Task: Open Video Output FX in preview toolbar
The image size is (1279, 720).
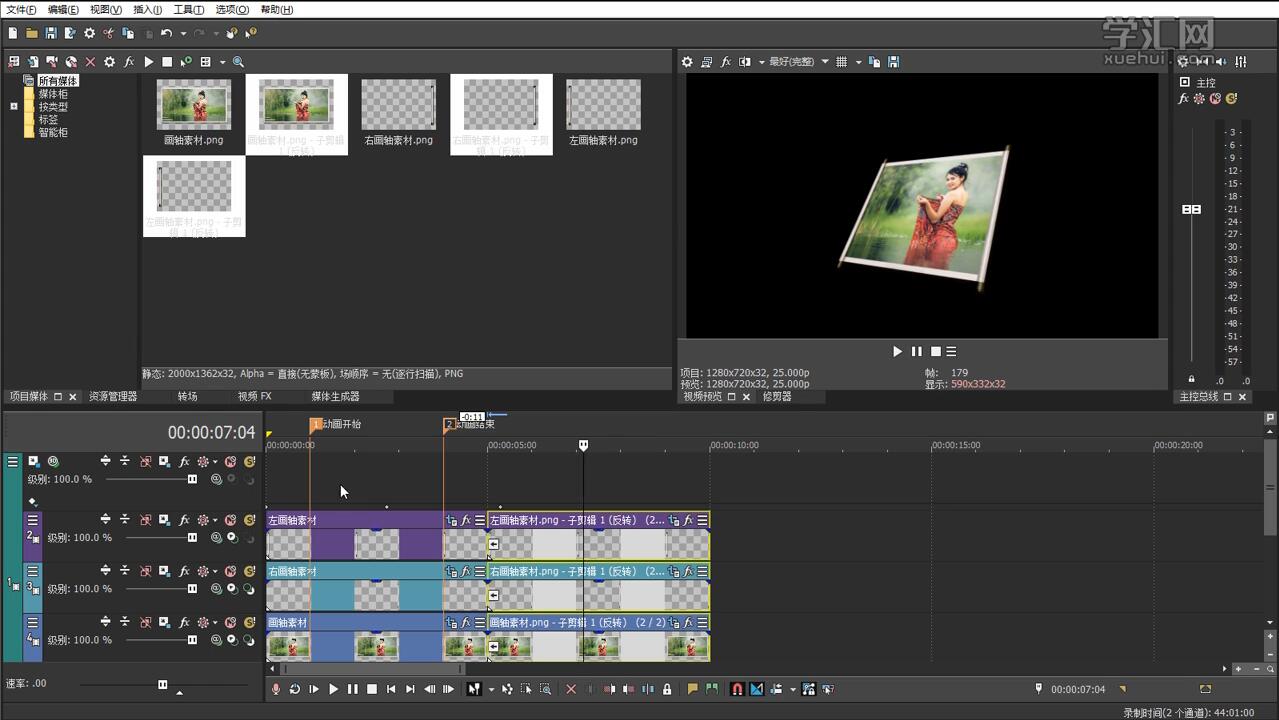Action: pyautogui.click(x=726, y=62)
